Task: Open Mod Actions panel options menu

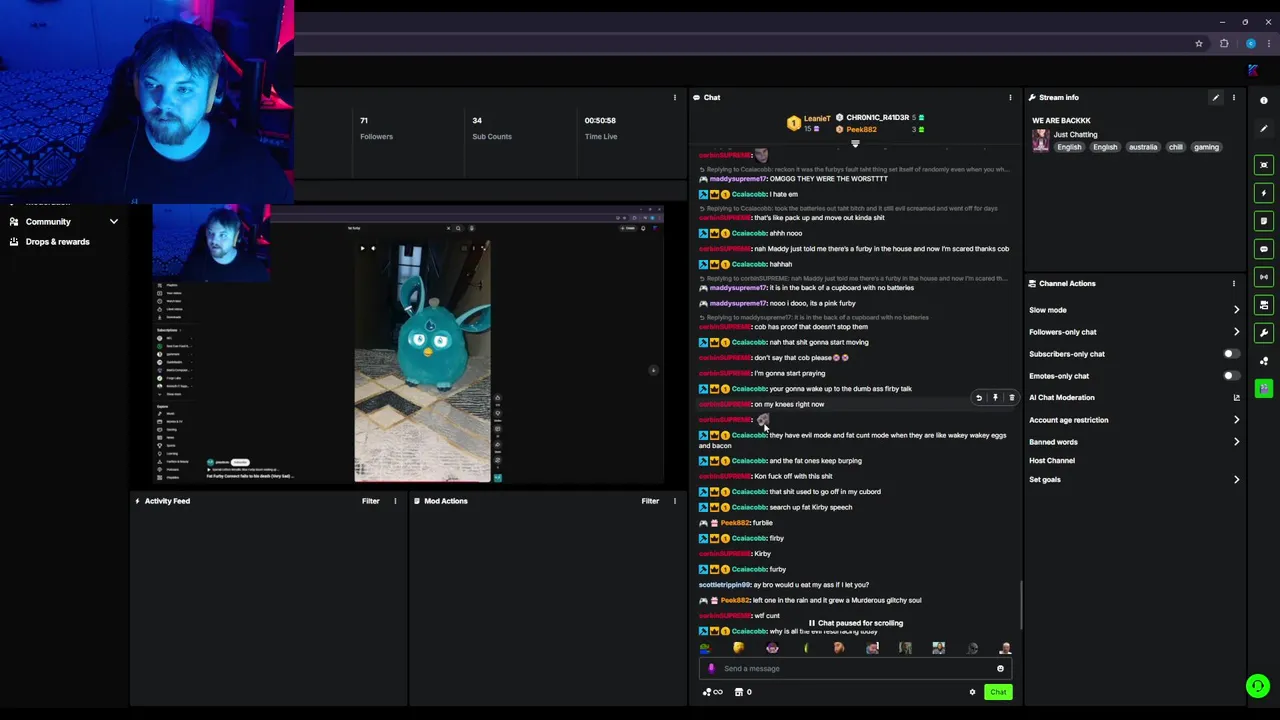Action: [675, 501]
